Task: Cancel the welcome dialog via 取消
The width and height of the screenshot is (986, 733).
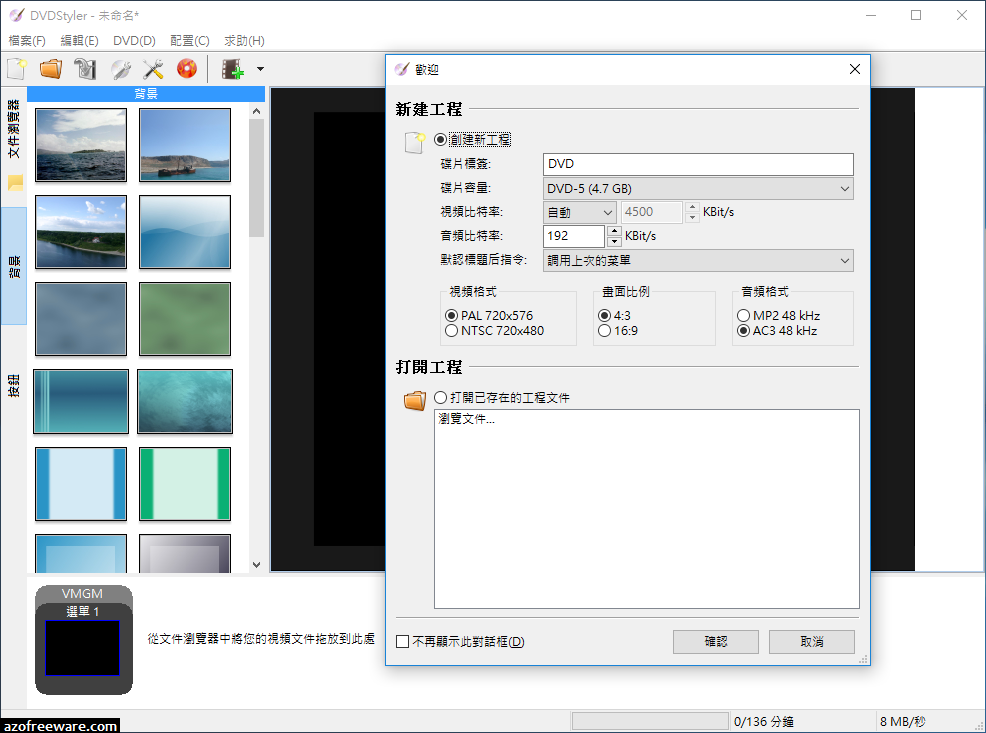Action: point(811,641)
